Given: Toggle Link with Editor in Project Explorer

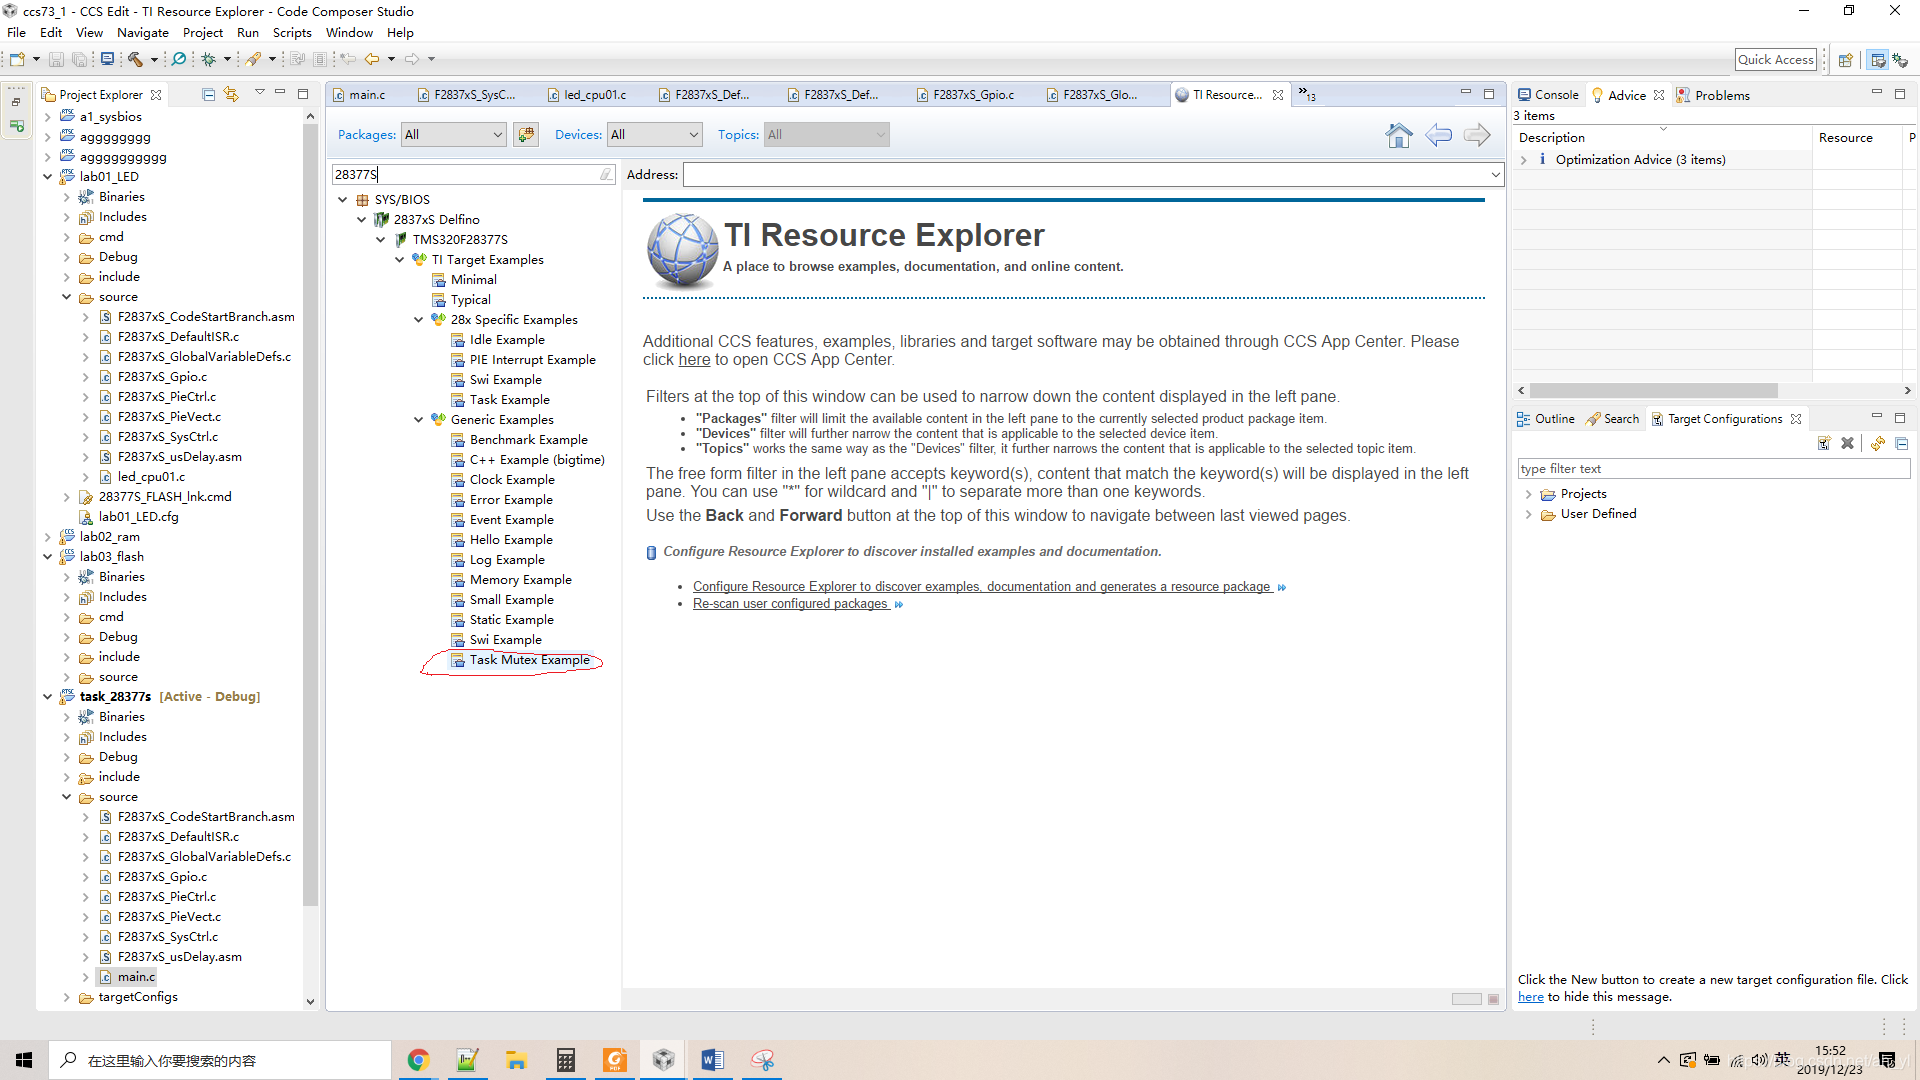Looking at the screenshot, I should pyautogui.click(x=231, y=95).
